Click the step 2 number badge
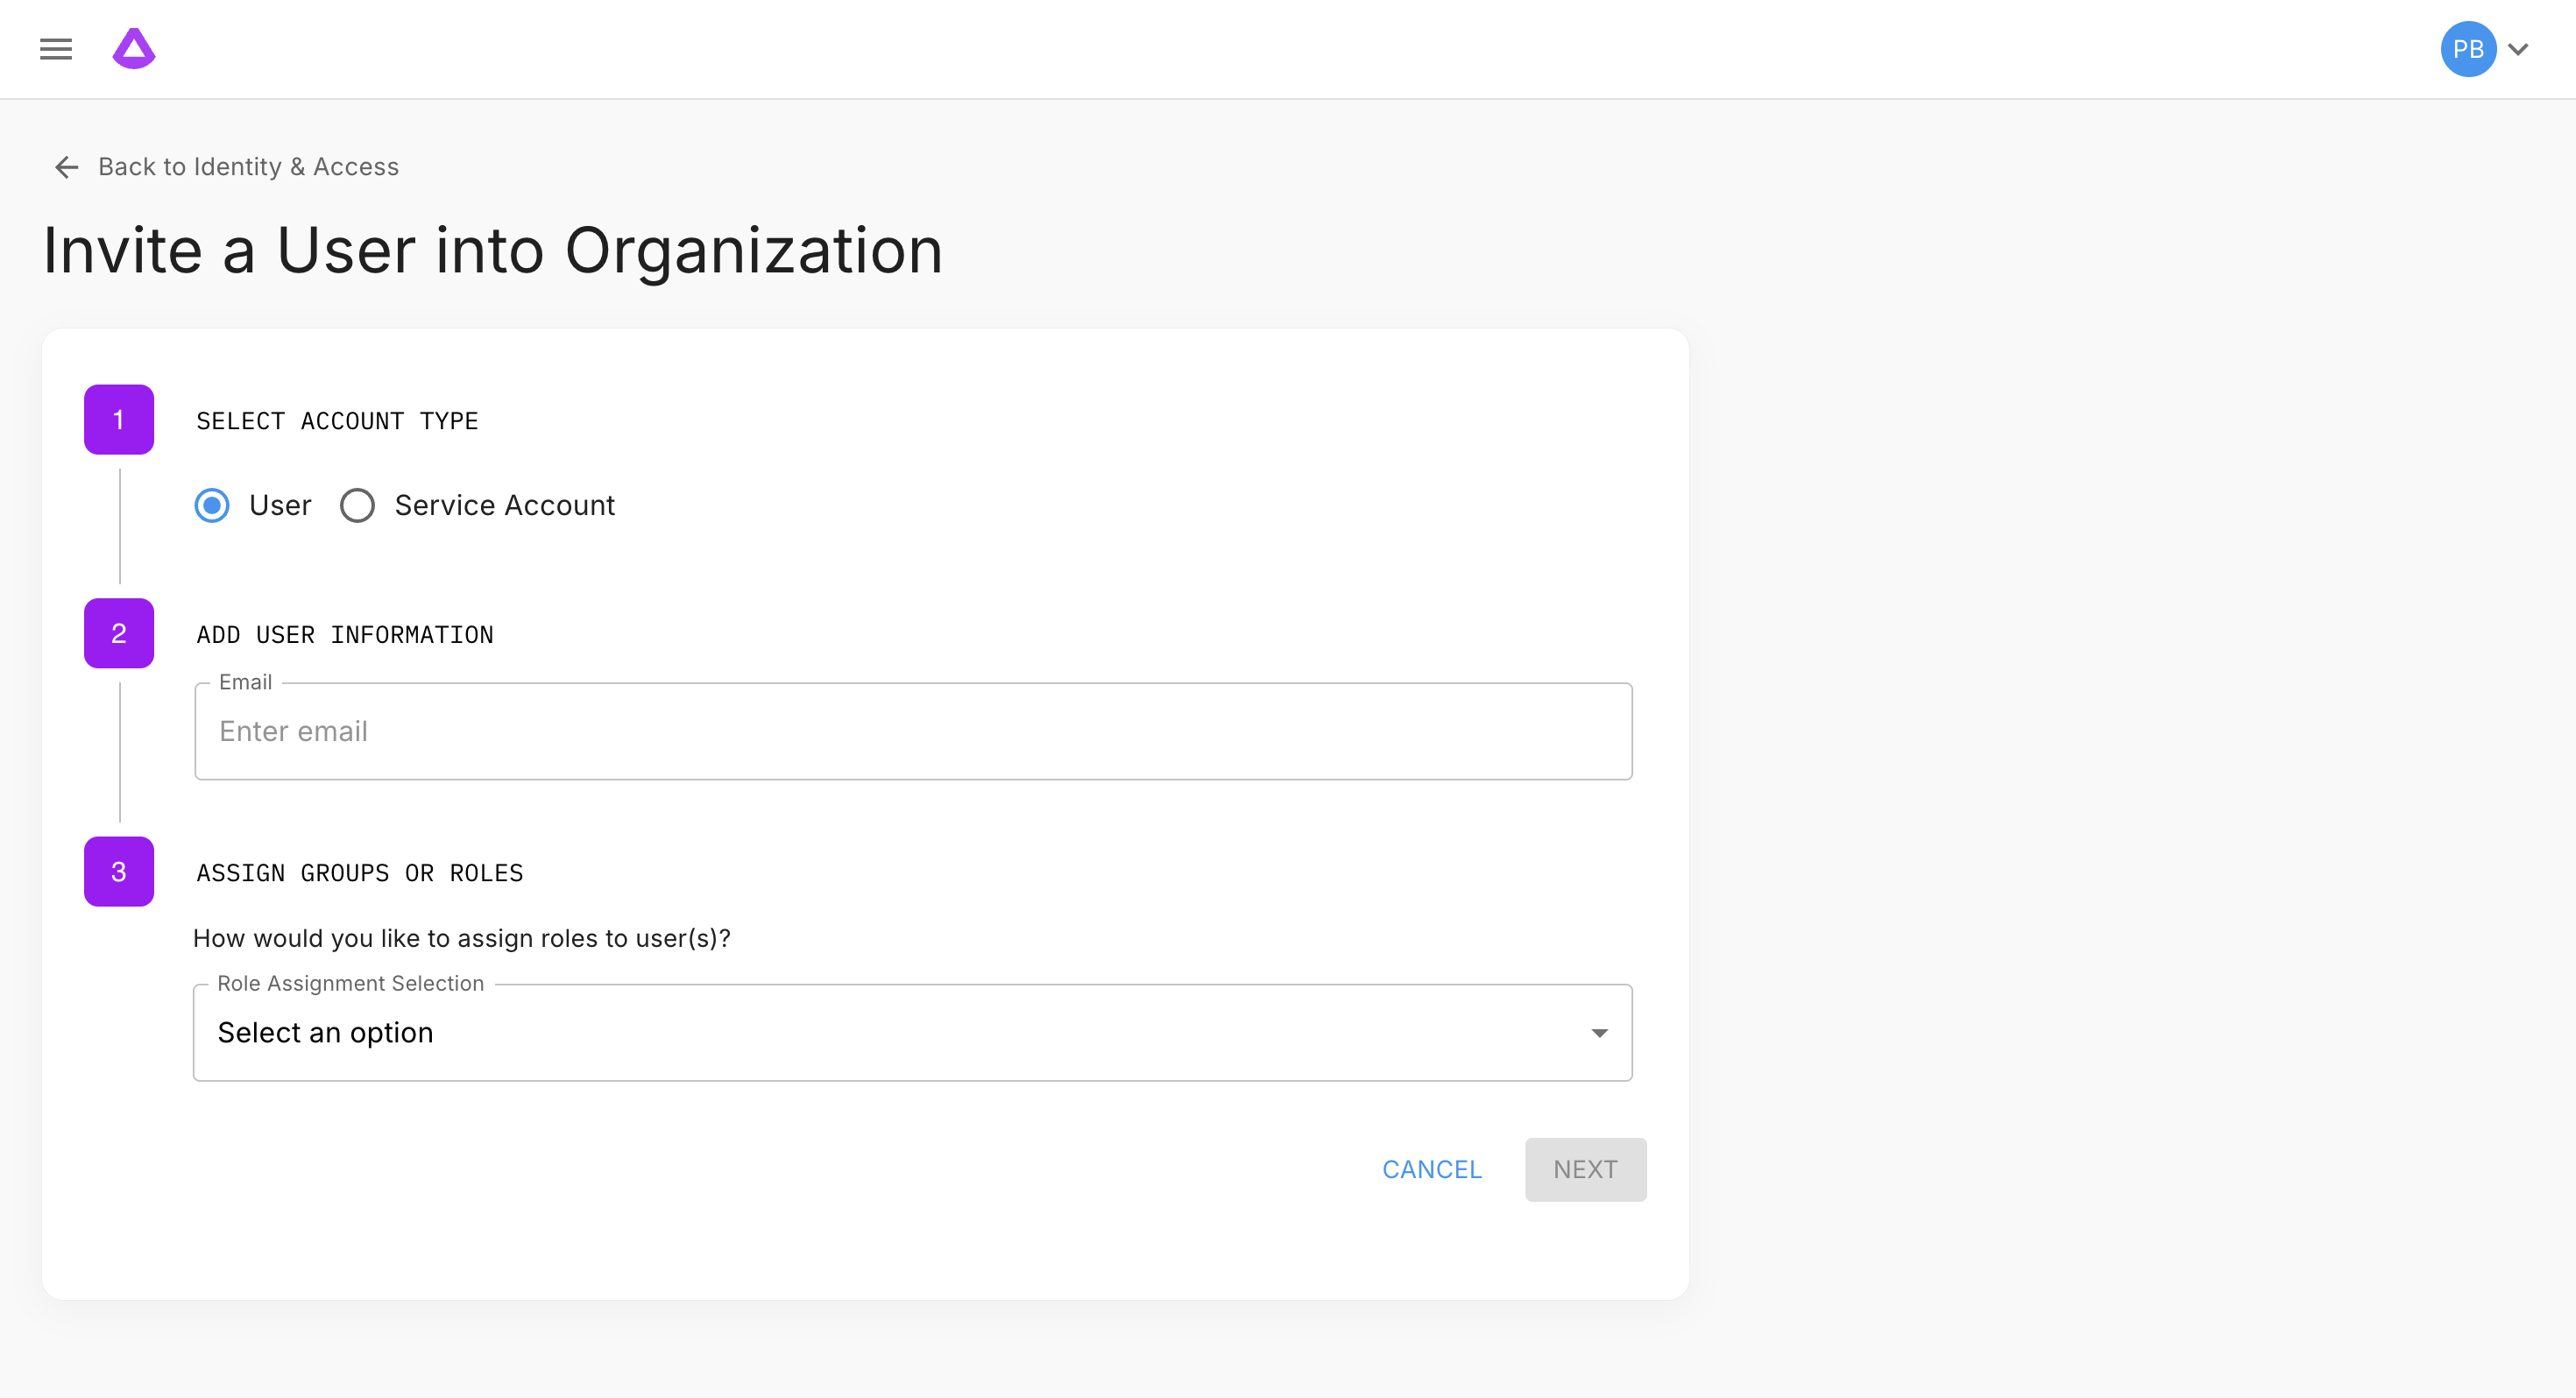Screen dimensions: 2576x1398 (119, 633)
